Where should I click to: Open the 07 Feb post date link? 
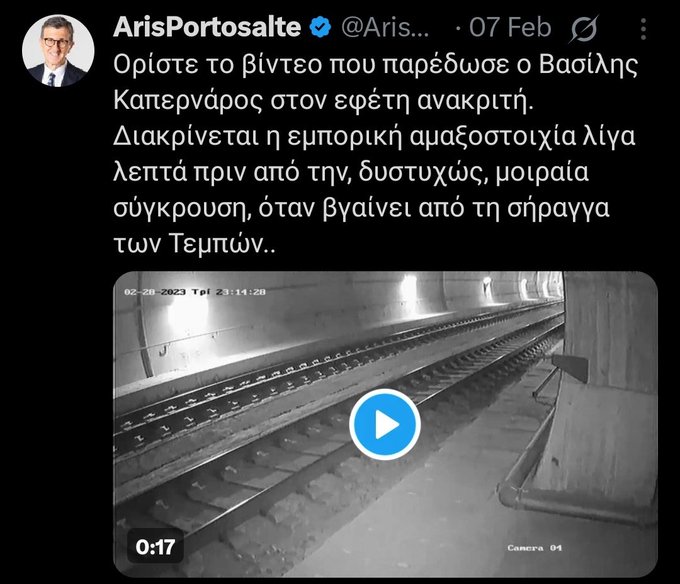tap(510, 28)
